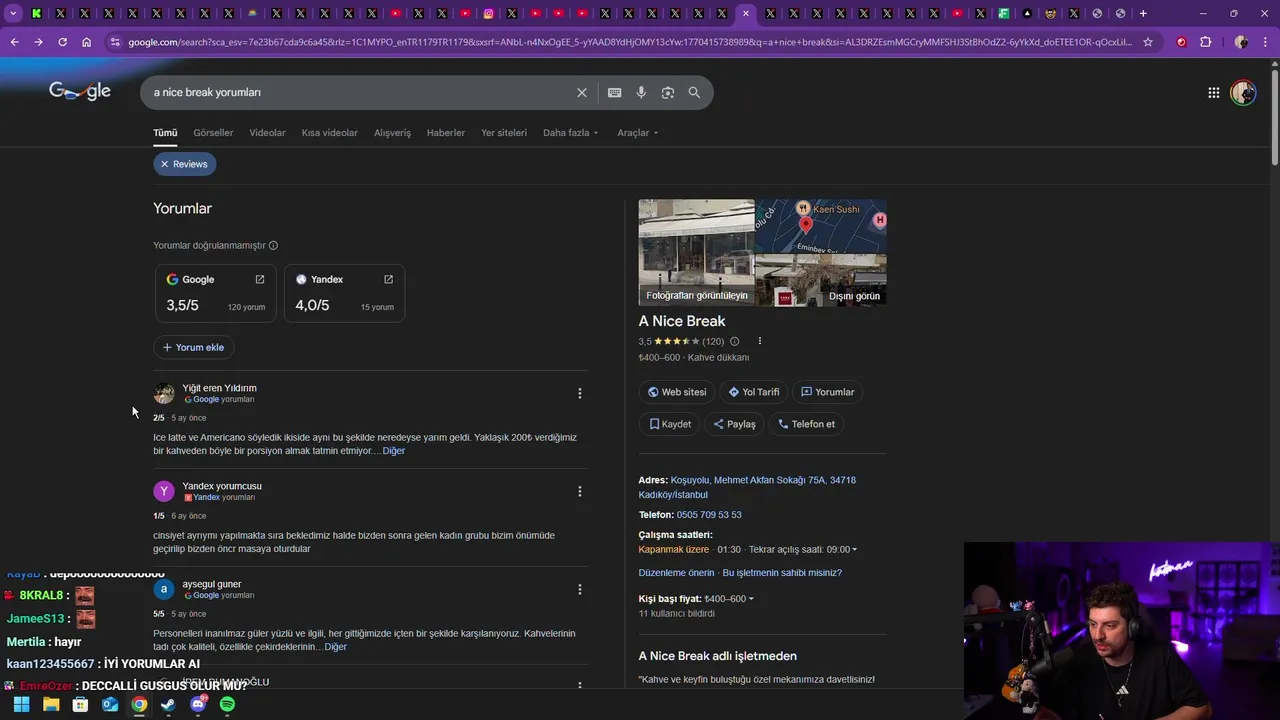Image resolution: width=1280 pixels, height=720 pixels.
Task: Click Yorum ekle button
Action: (193, 347)
